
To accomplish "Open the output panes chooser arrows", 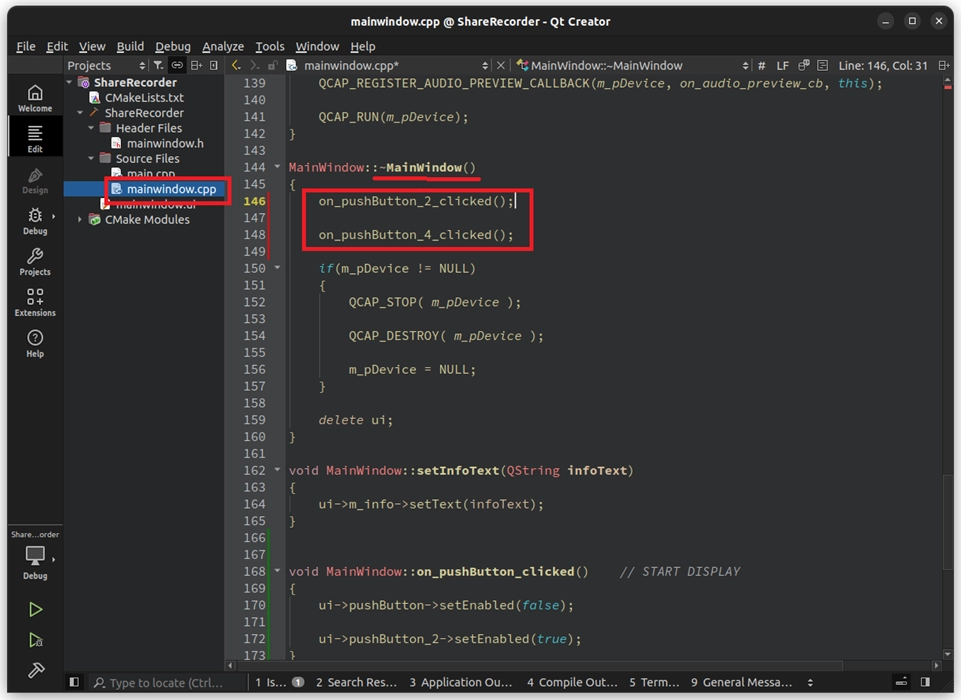I will coord(810,682).
